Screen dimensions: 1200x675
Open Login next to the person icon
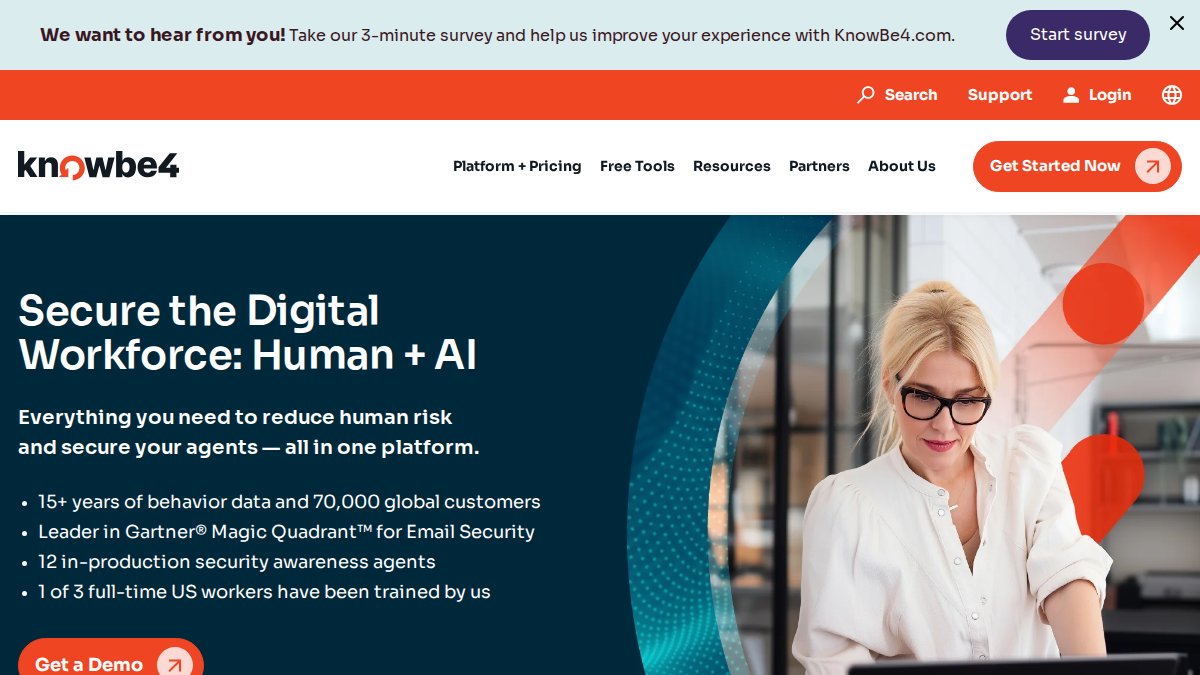click(x=1097, y=95)
